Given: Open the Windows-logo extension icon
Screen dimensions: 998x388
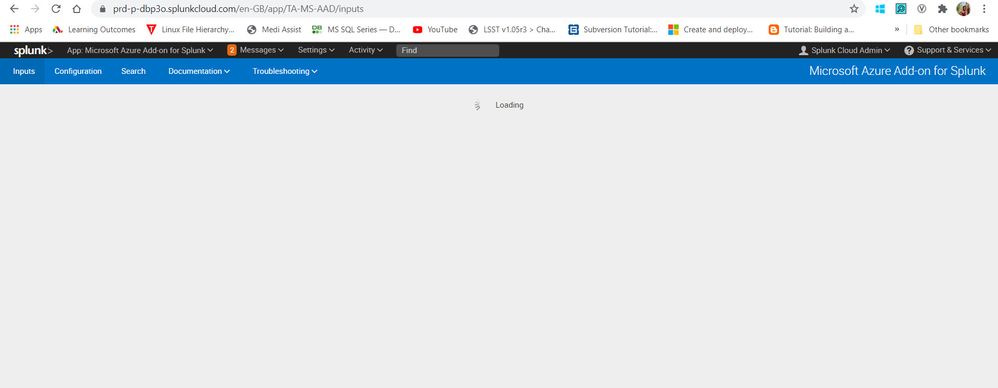Looking at the screenshot, I should (x=880, y=9).
